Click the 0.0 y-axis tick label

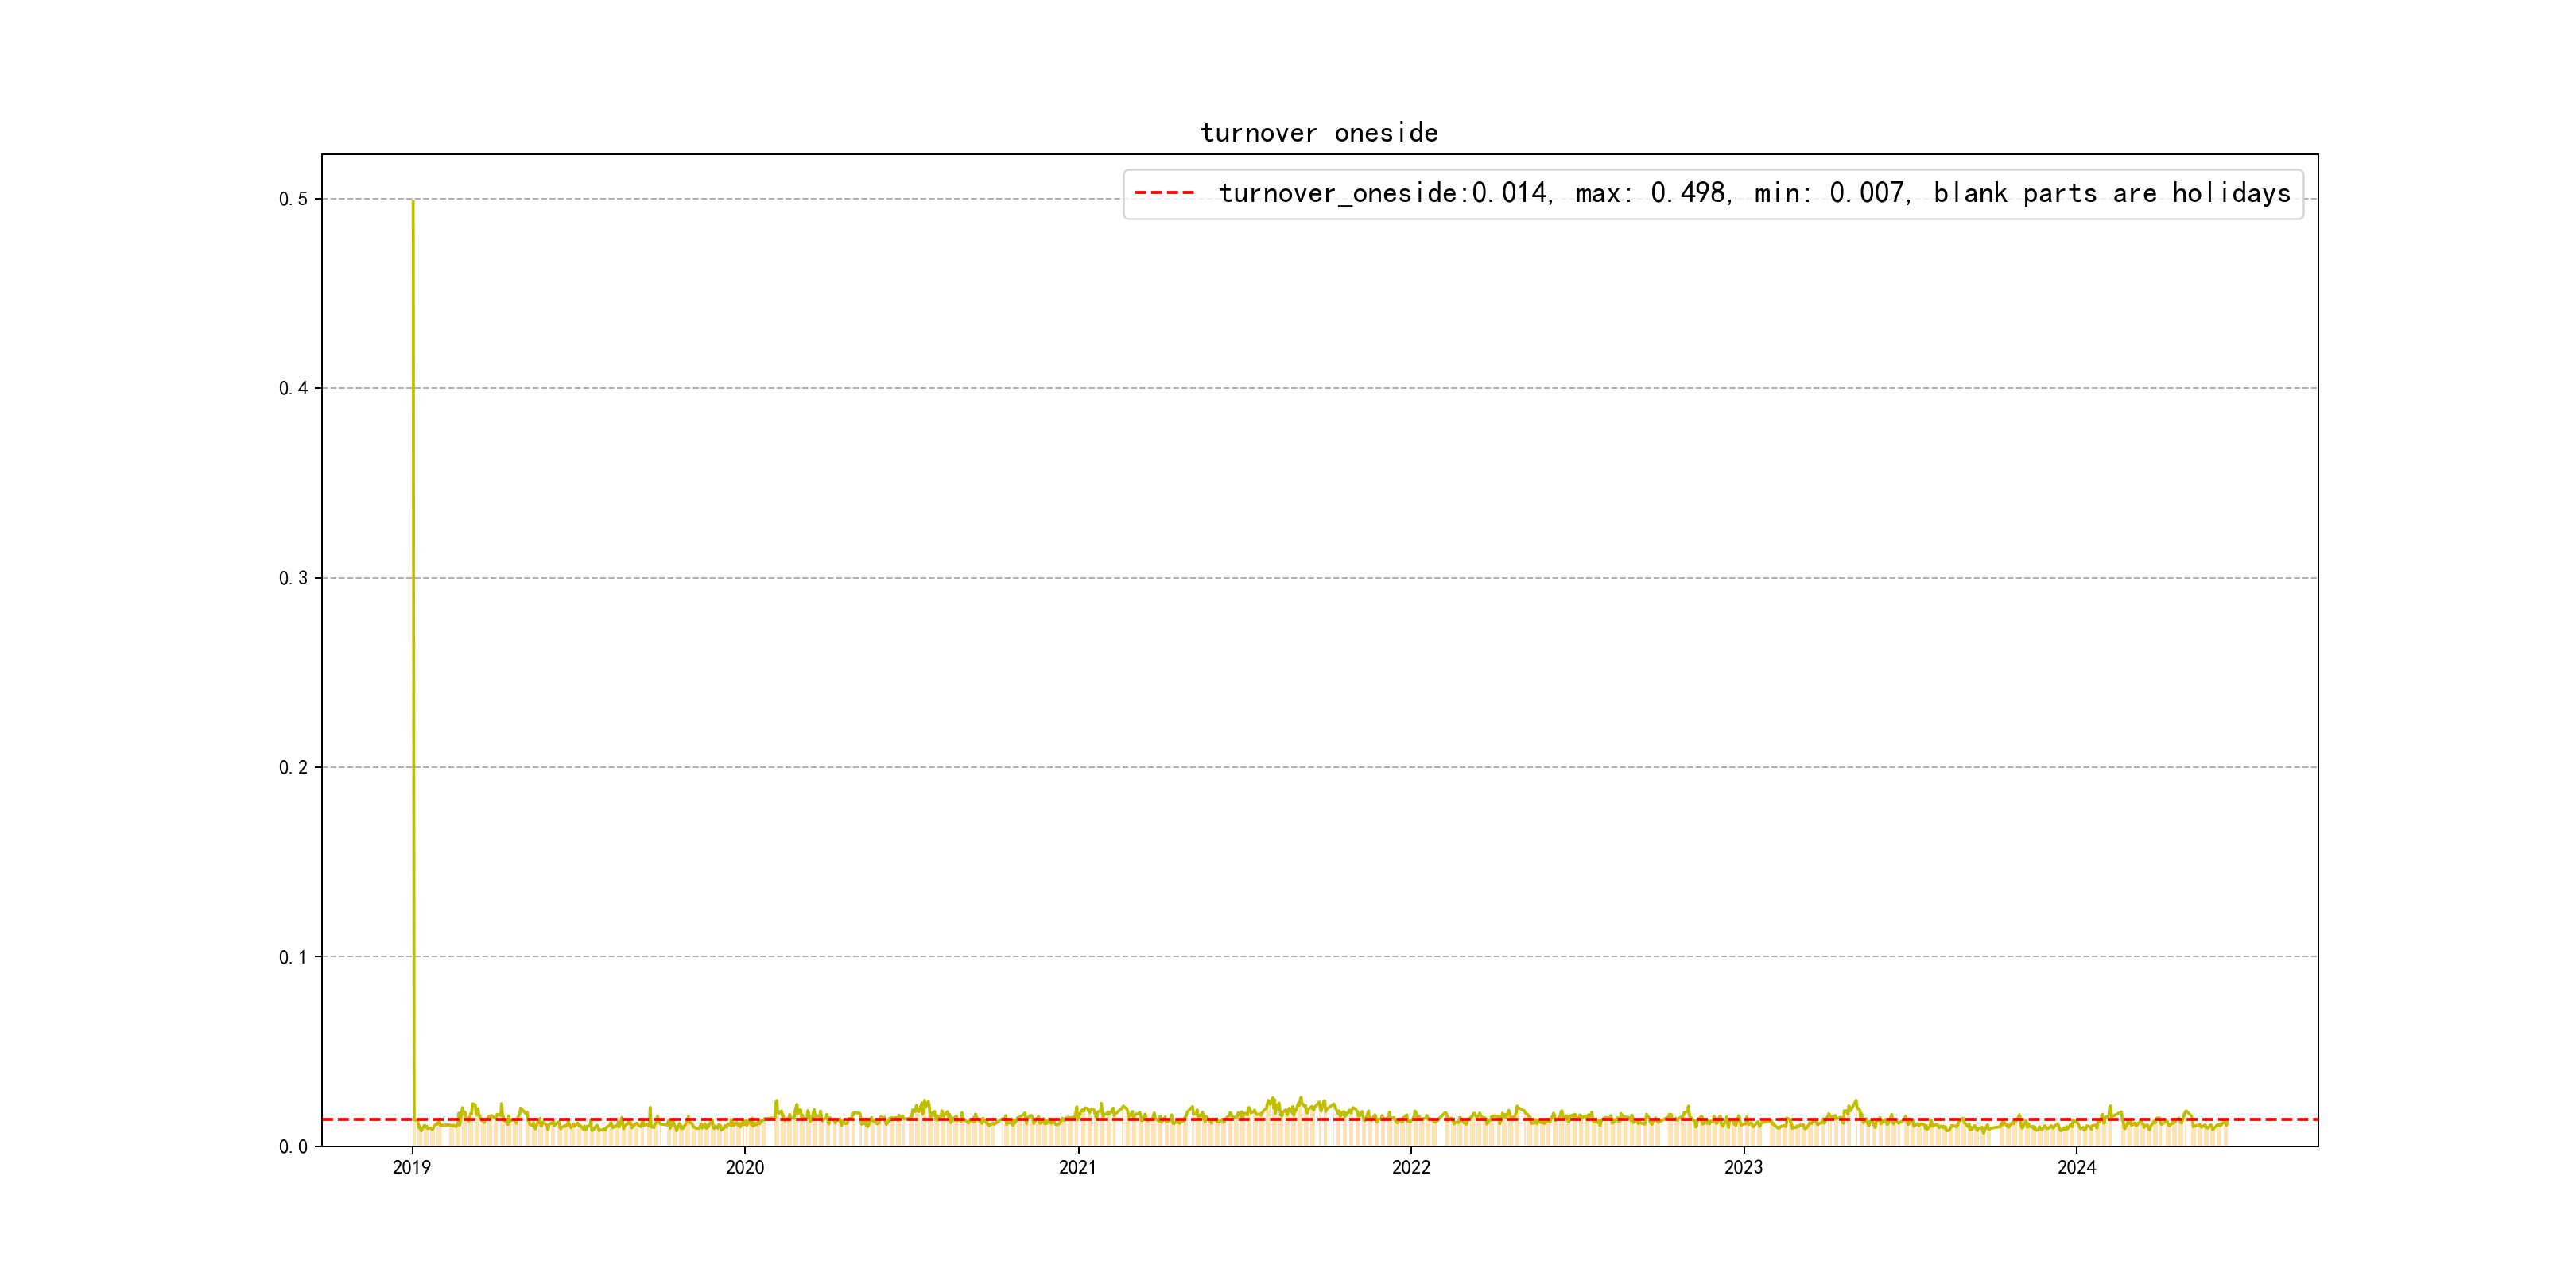(x=293, y=1146)
